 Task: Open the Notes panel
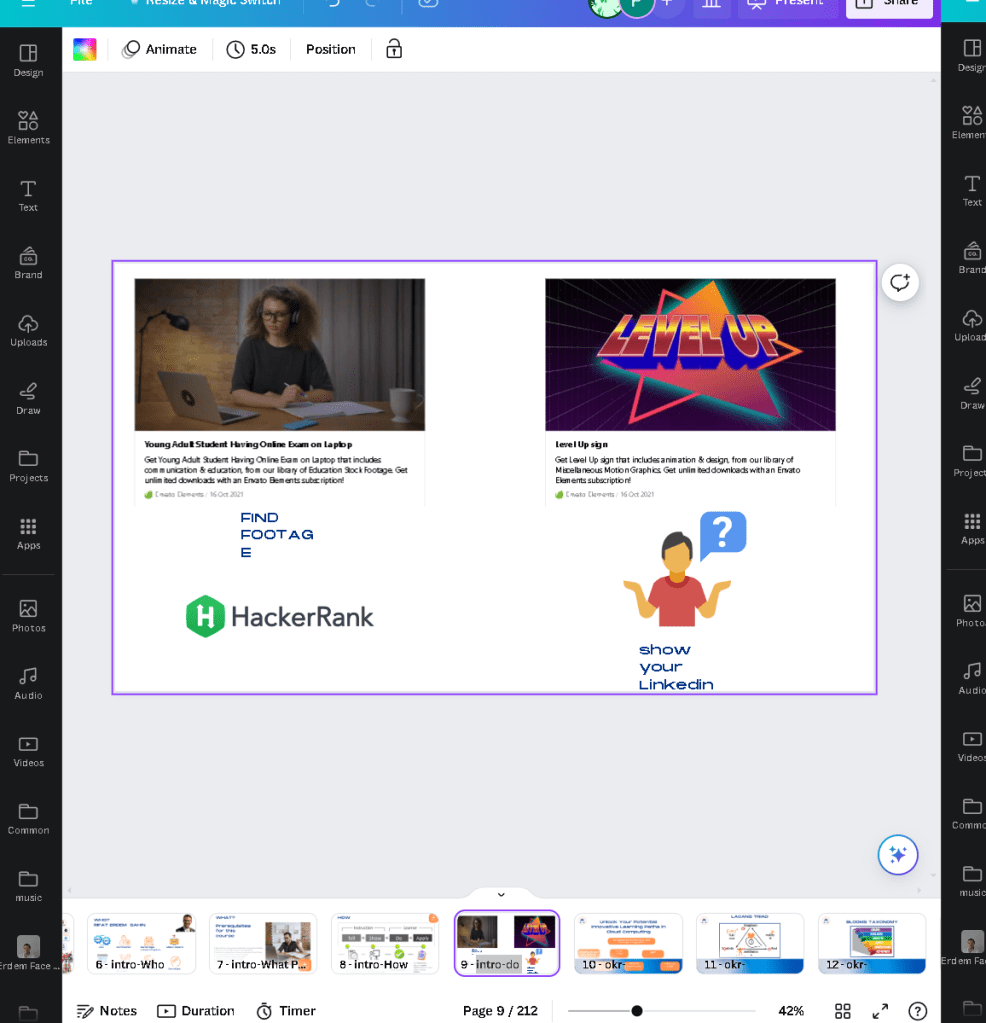click(106, 1011)
